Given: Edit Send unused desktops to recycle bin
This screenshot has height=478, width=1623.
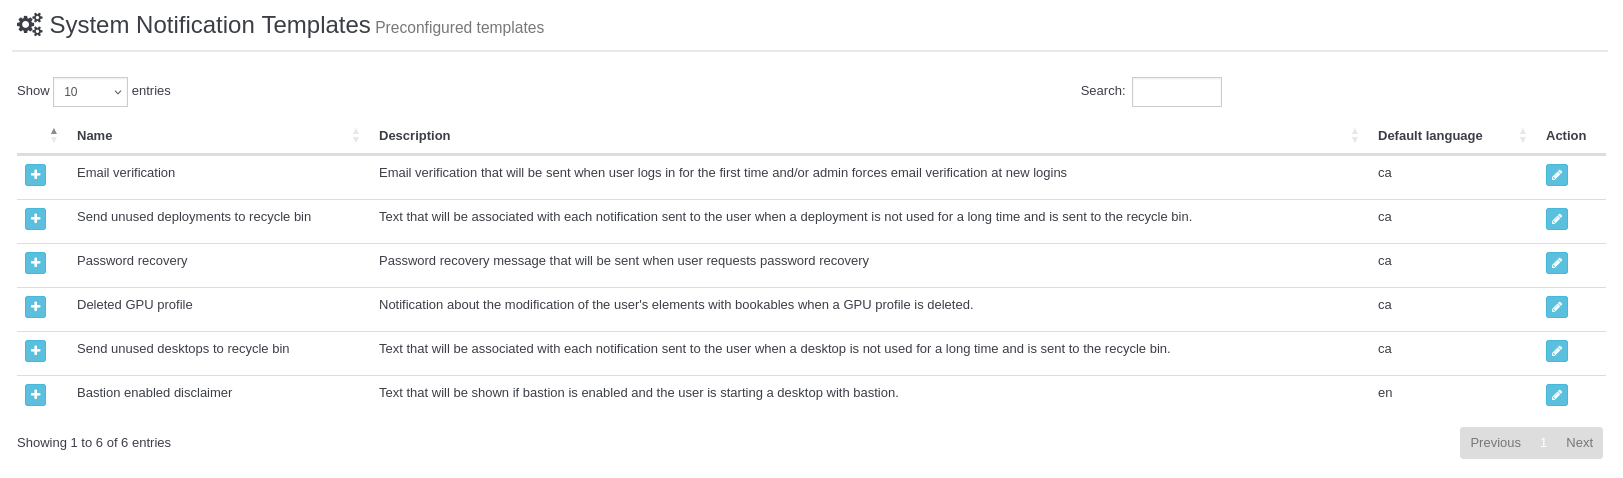Looking at the screenshot, I should pos(1556,351).
